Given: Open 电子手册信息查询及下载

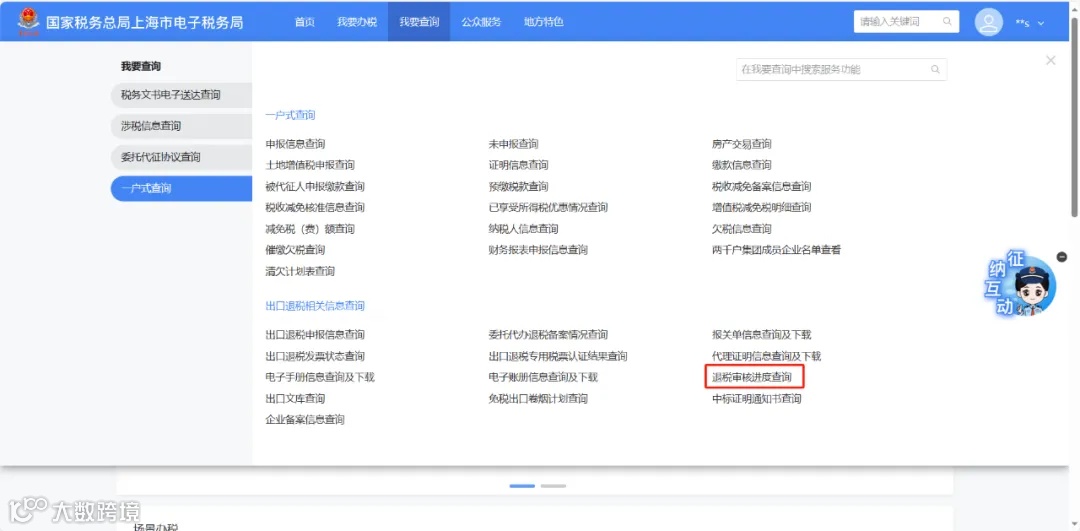Looking at the screenshot, I should 320,377.
